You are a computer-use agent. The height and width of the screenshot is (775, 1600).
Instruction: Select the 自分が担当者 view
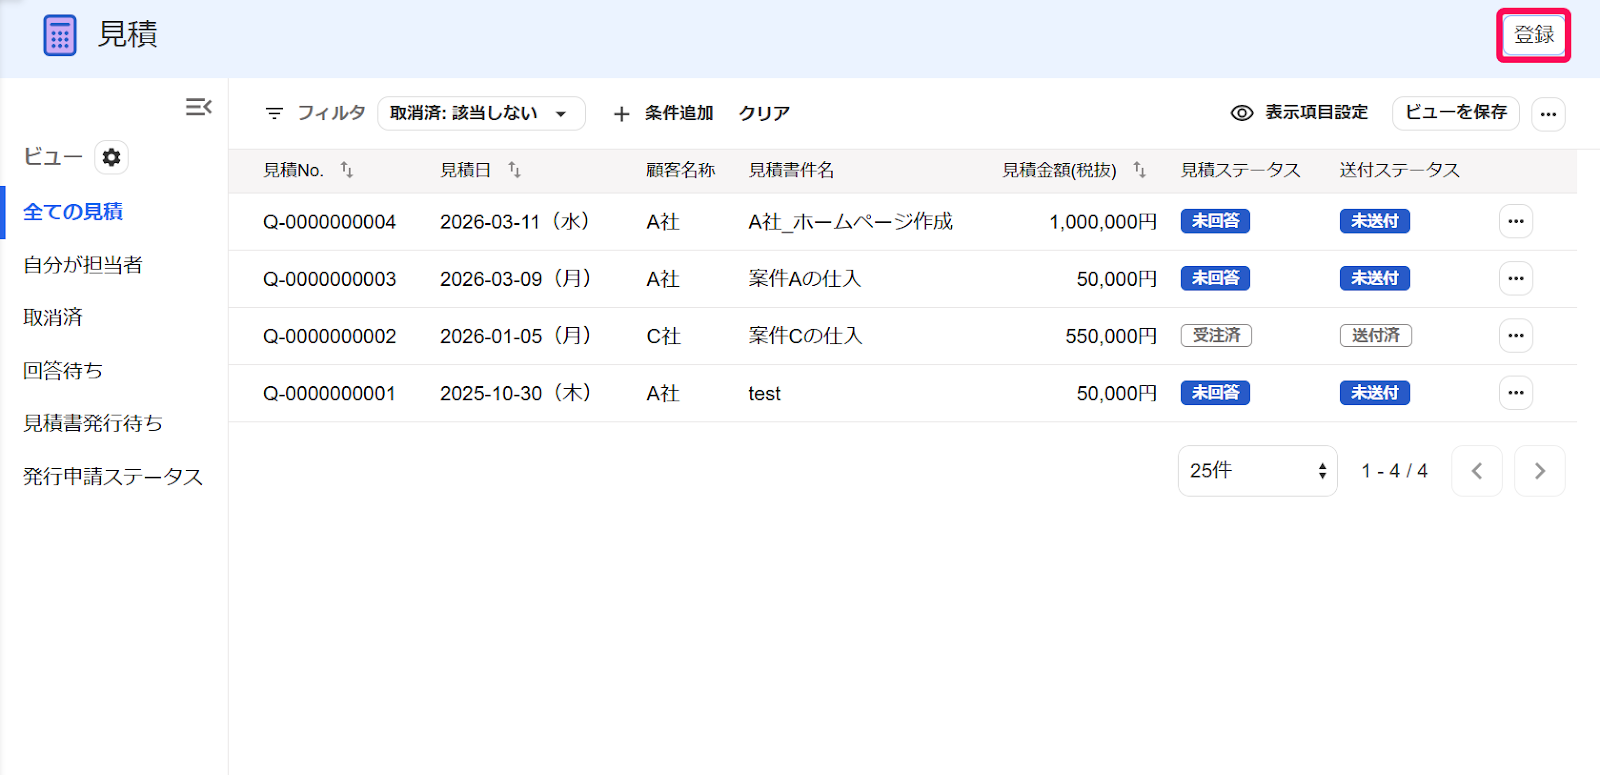(83, 265)
